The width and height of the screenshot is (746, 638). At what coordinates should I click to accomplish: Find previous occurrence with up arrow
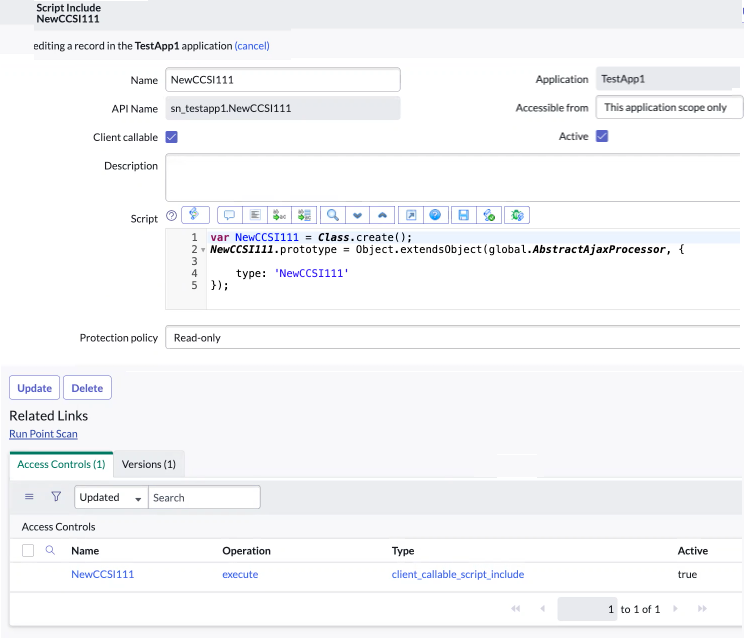coord(383,215)
